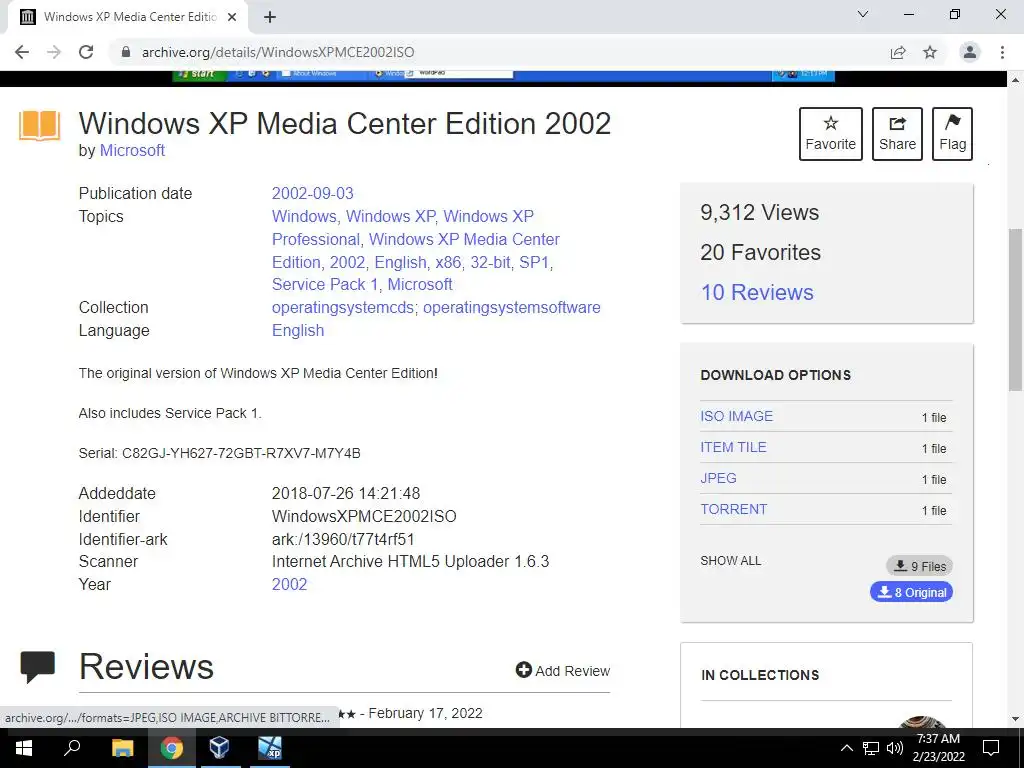Screen dimensions: 1024x768
Task: Open the XP virtual machine taskbar icon
Action: coord(269,748)
